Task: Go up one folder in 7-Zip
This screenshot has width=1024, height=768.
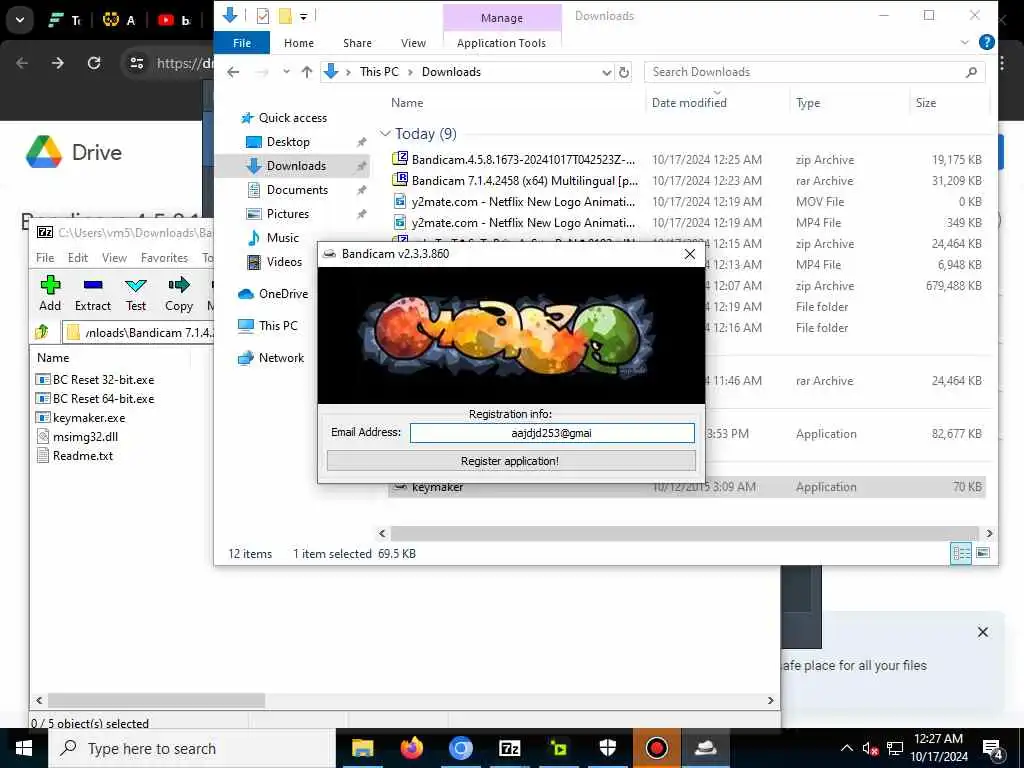Action: 42,332
